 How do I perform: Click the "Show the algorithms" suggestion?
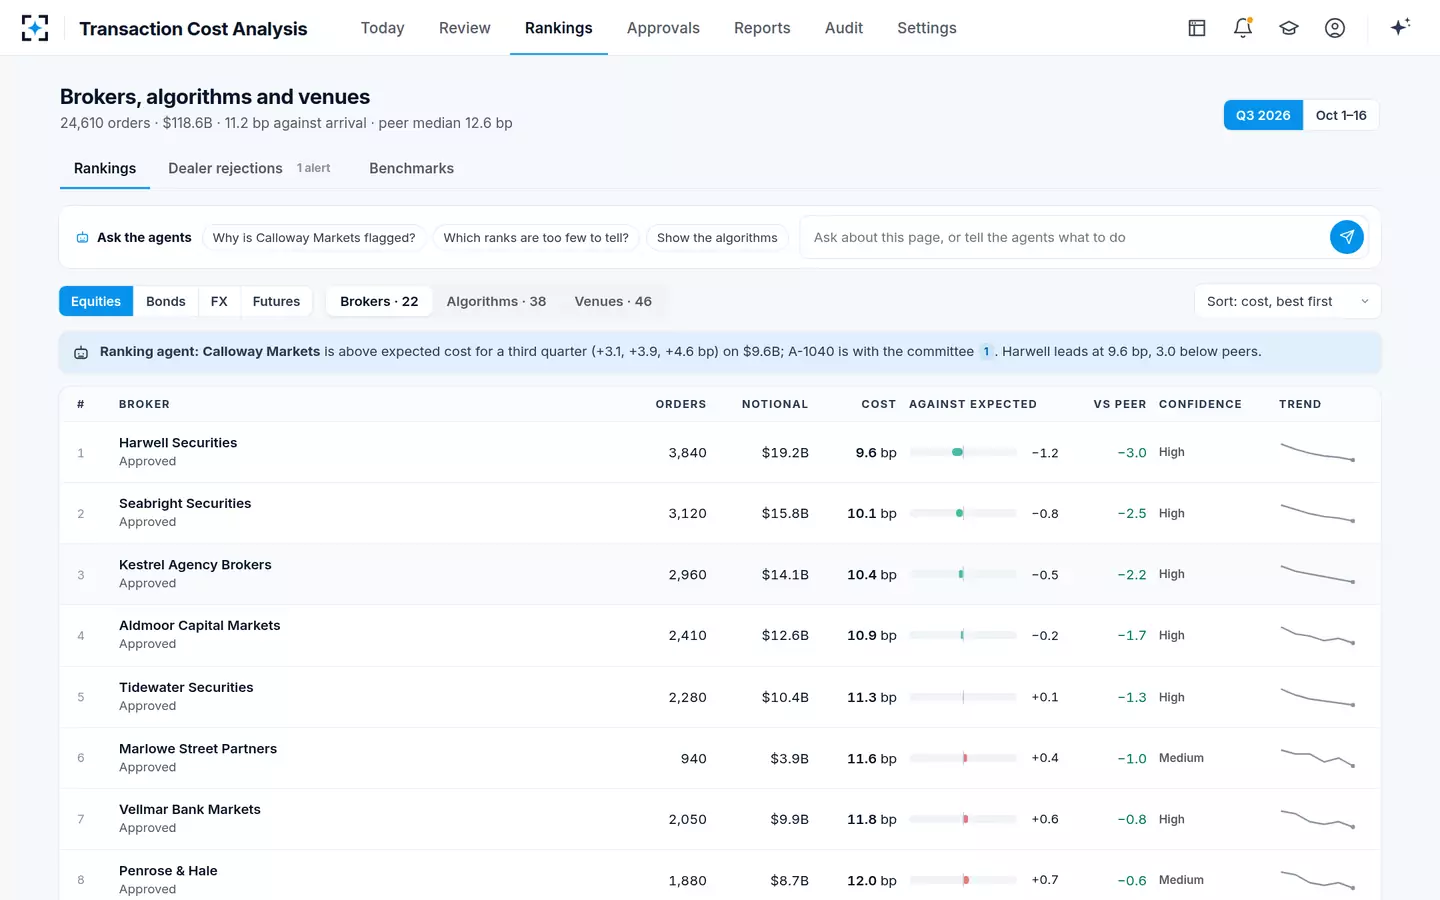pyautogui.click(x=717, y=238)
